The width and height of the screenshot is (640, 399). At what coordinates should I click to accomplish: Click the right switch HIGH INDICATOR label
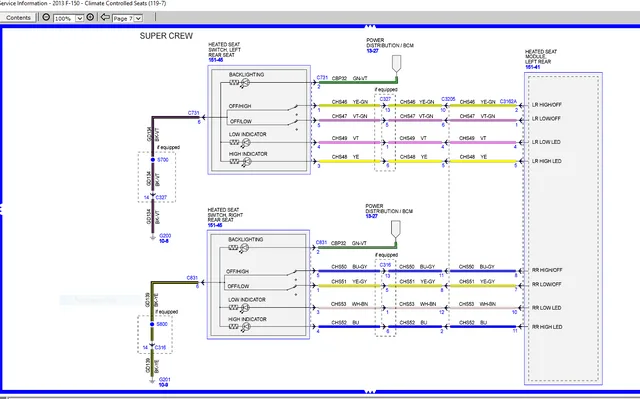(247, 319)
